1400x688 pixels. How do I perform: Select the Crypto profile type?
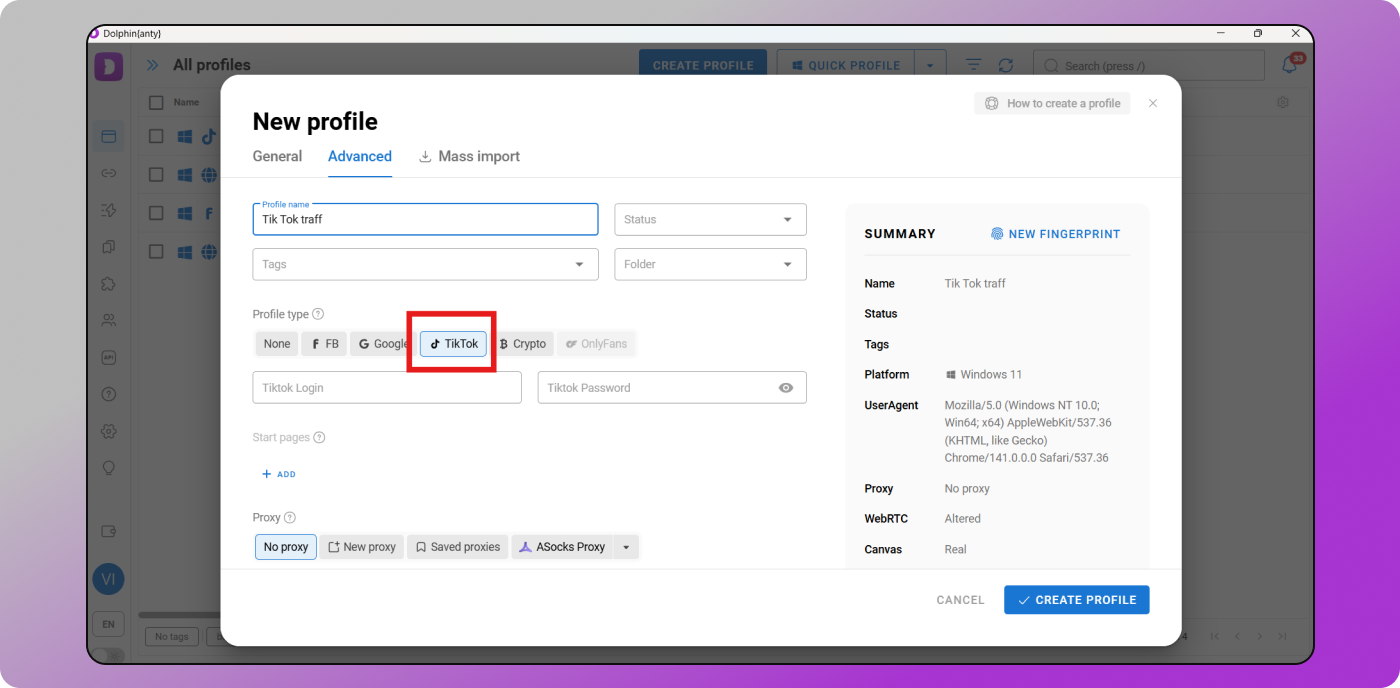[x=522, y=344]
